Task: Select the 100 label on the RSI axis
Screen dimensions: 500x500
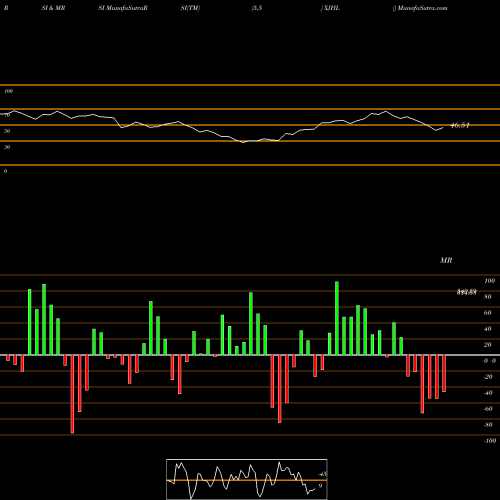Action: tap(8, 91)
